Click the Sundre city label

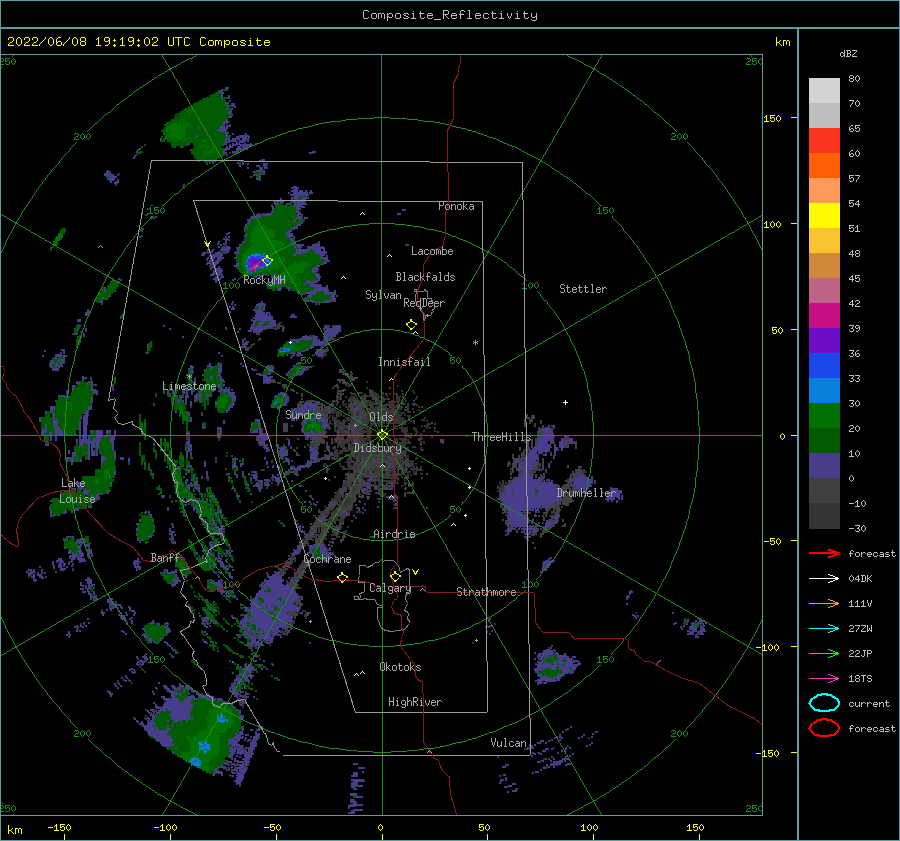pos(303,415)
